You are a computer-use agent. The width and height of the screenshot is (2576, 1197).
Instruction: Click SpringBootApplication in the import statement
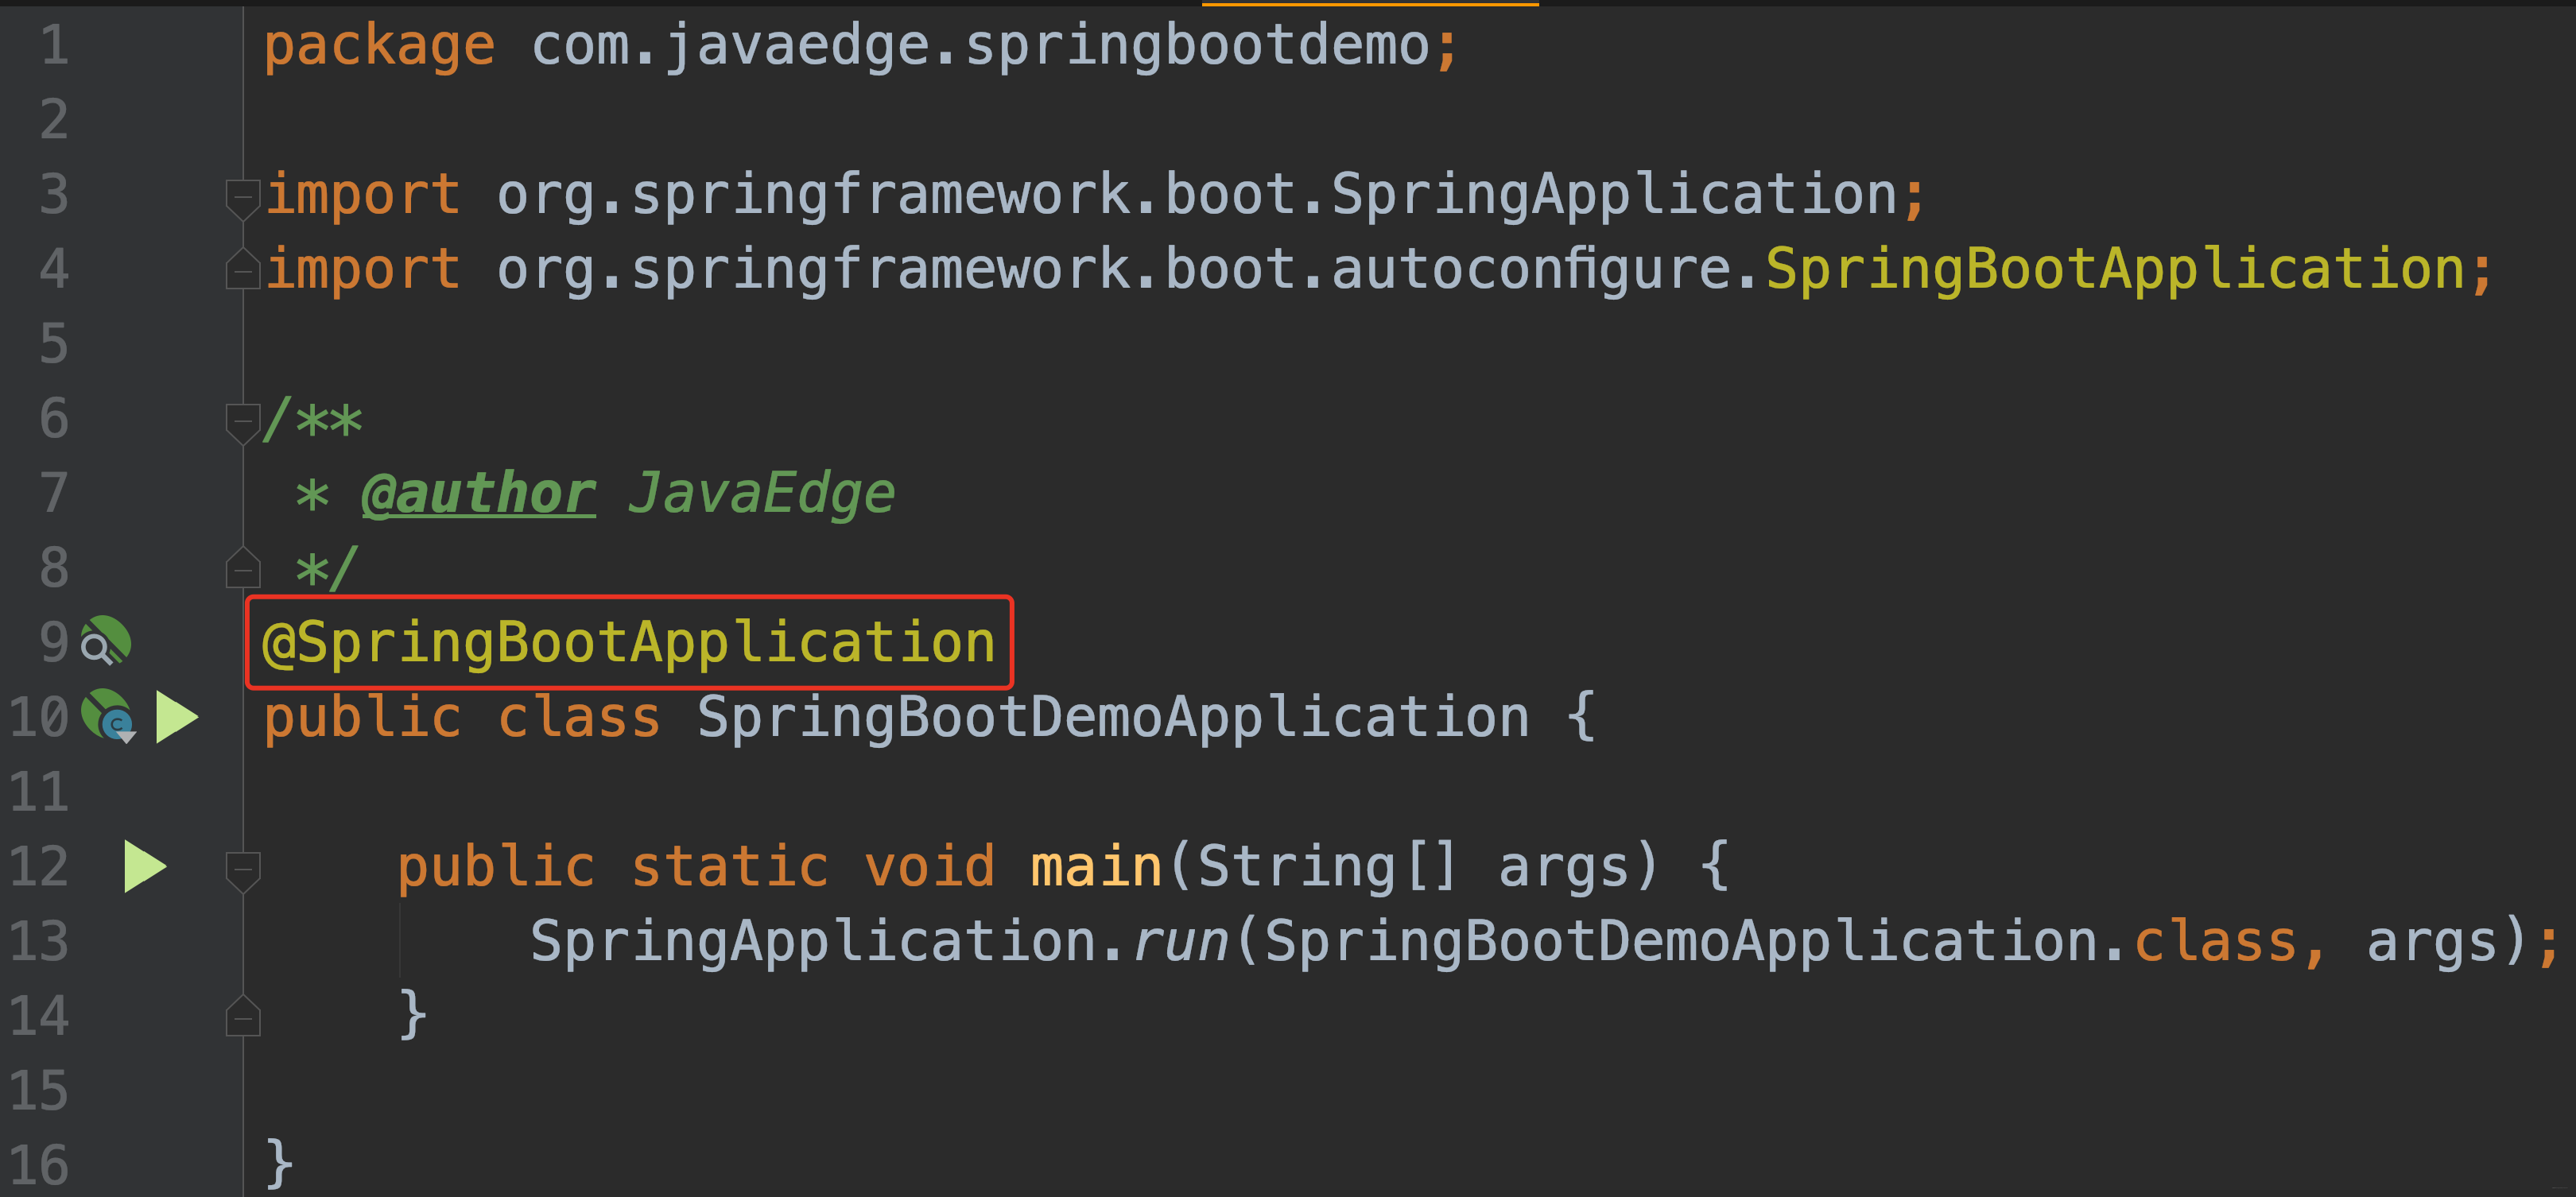pyautogui.click(x=2114, y=269)
